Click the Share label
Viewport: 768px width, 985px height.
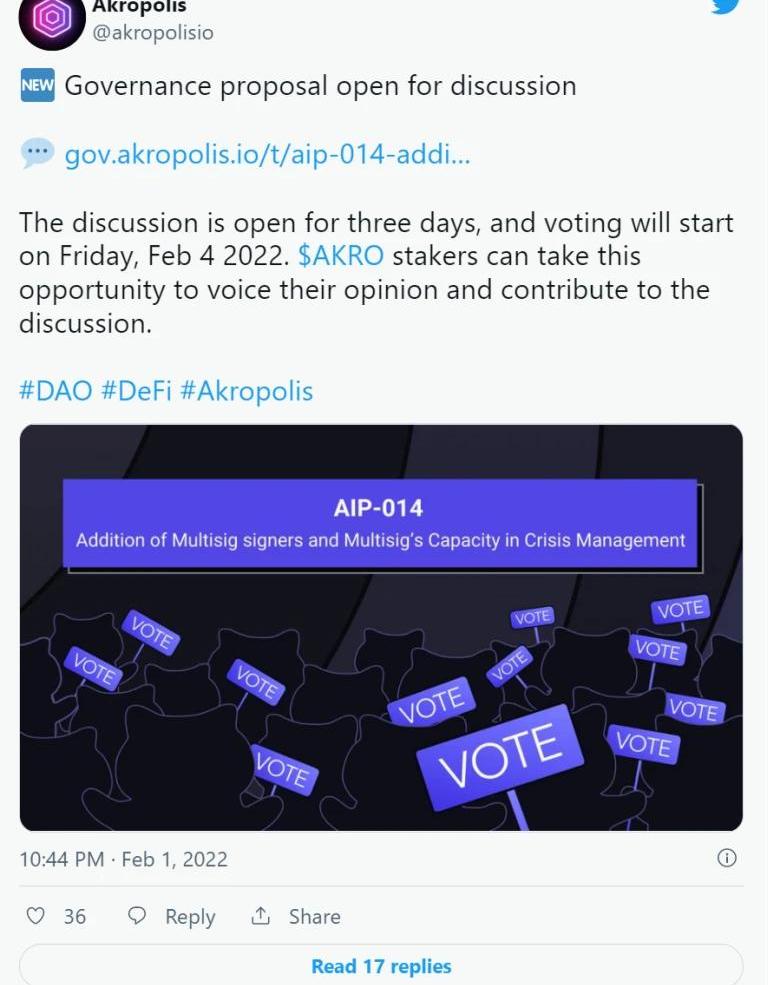tap(314, 917)
